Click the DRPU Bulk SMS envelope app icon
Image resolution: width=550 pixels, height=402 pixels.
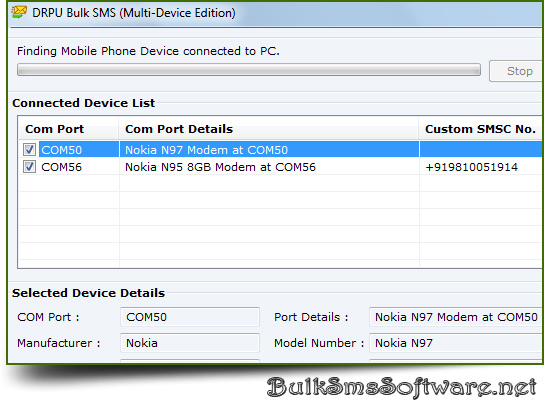[x=19, y=12]
